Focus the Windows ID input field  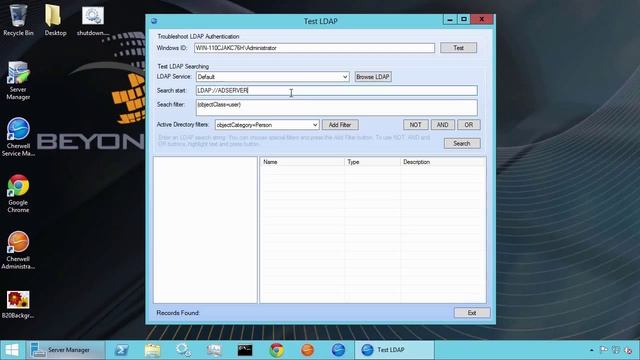click(314, 48)
